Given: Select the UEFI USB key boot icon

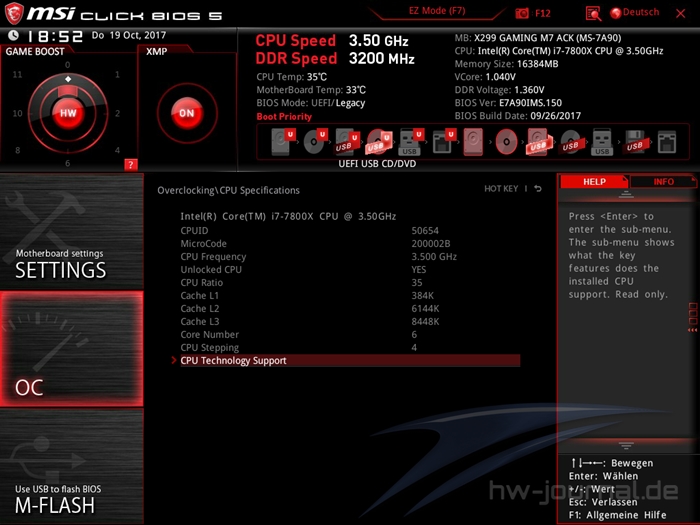Looking at the screenshot, I should tap(411, 142).
